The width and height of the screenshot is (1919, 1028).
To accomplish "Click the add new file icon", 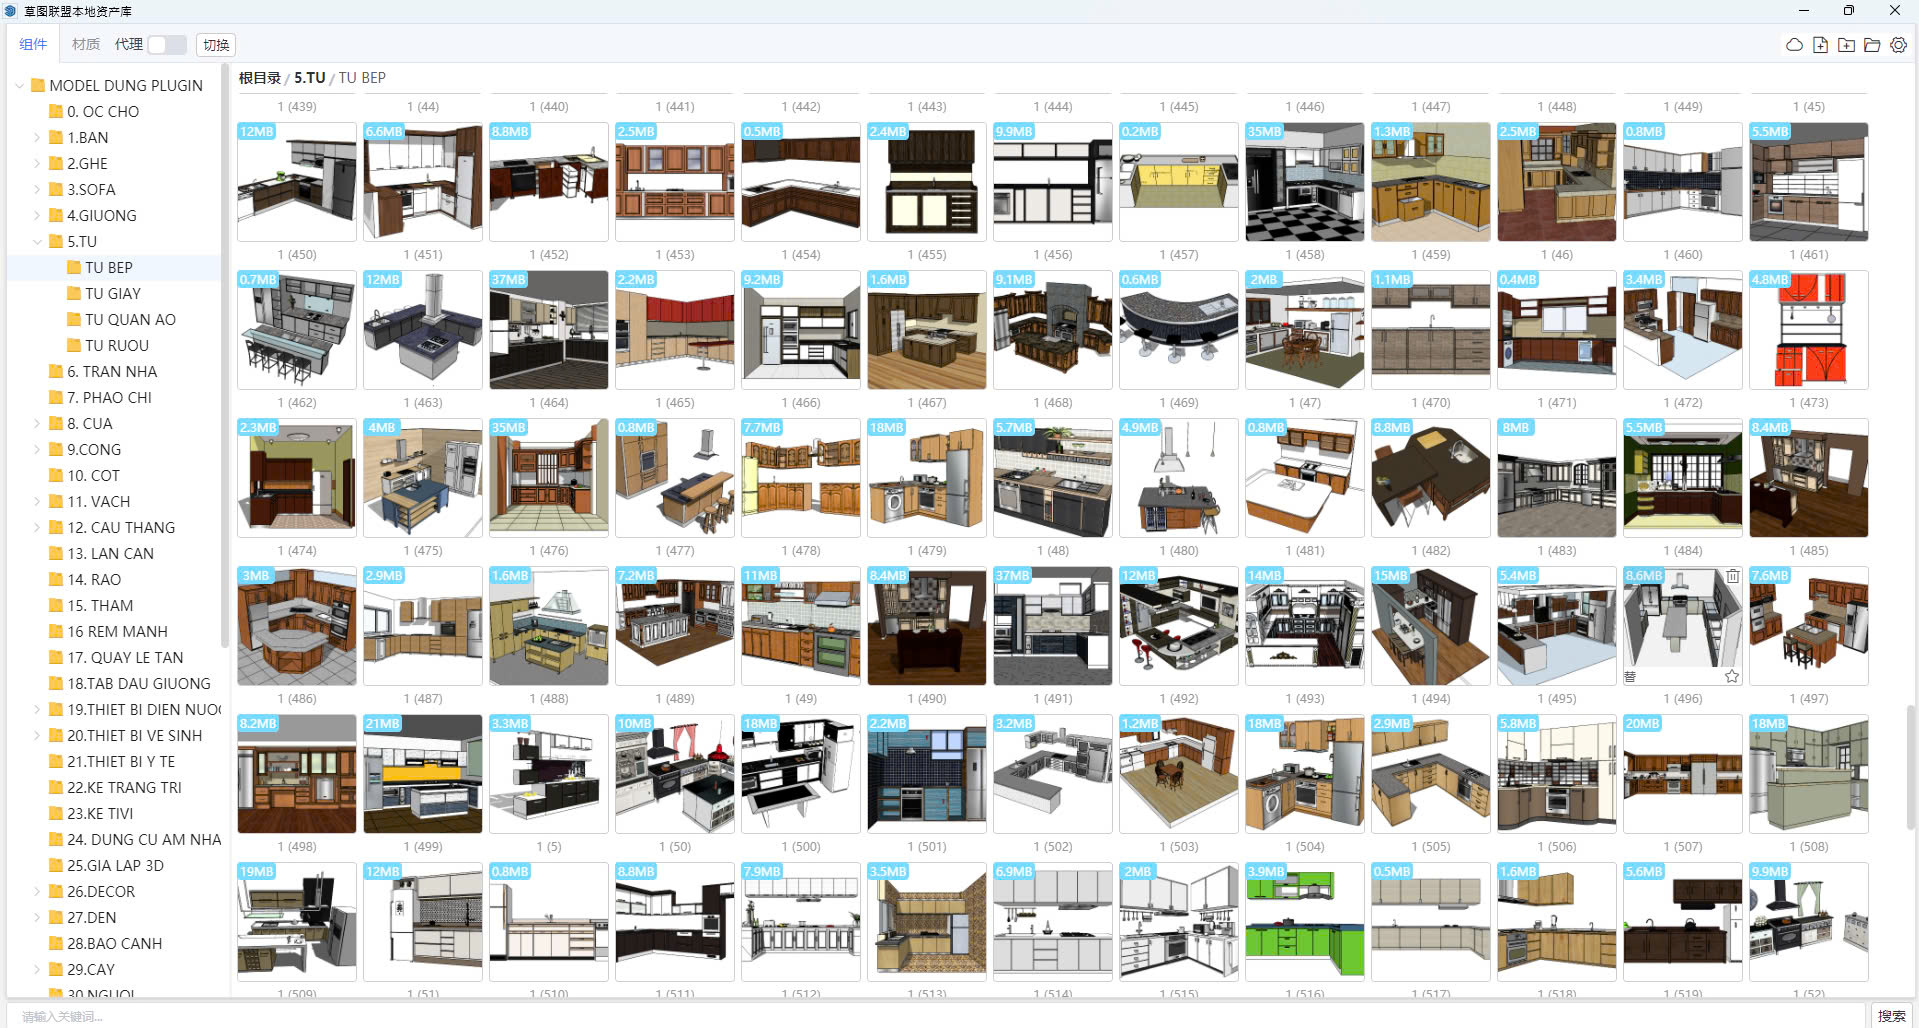I will tap(1820, 45).
